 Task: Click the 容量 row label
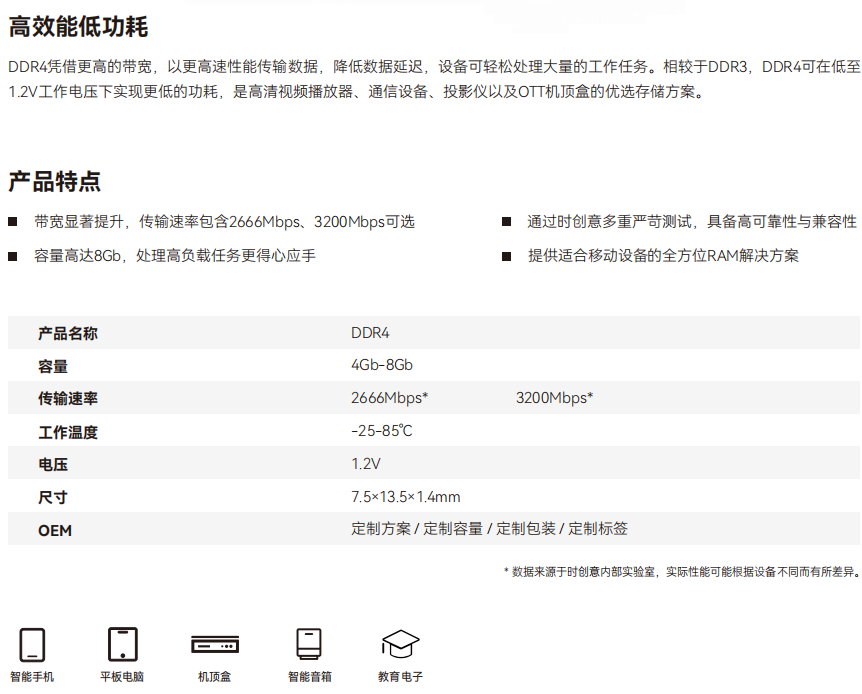coord(55,366)
